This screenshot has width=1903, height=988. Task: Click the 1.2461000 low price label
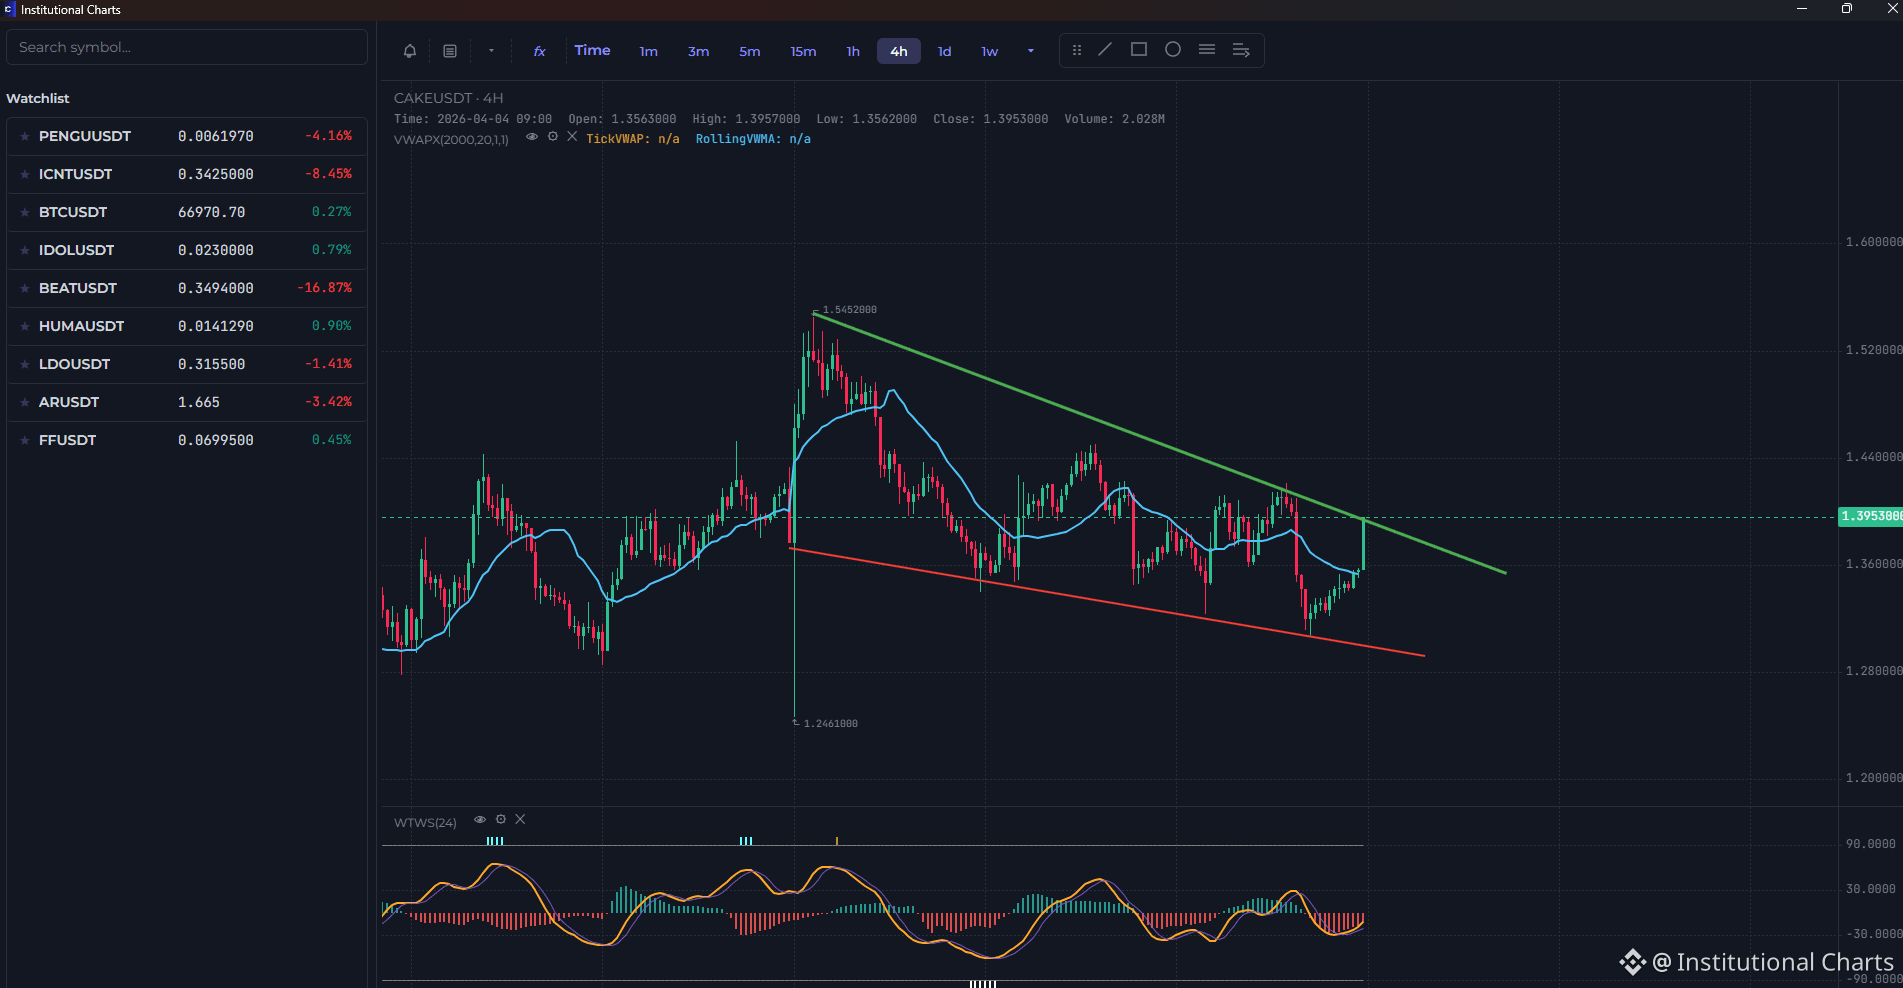[830, 723]
